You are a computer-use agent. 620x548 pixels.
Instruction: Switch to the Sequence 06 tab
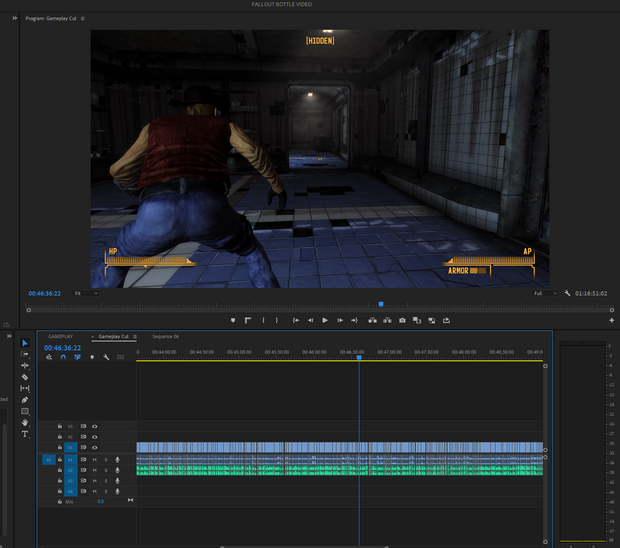pos(165,337)
